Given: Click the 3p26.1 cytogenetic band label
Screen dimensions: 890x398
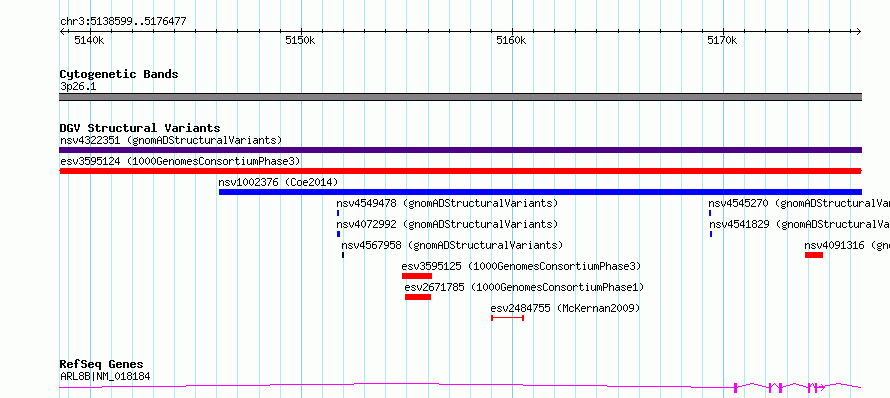Looking at the screenshot, I should click(78, 87).
